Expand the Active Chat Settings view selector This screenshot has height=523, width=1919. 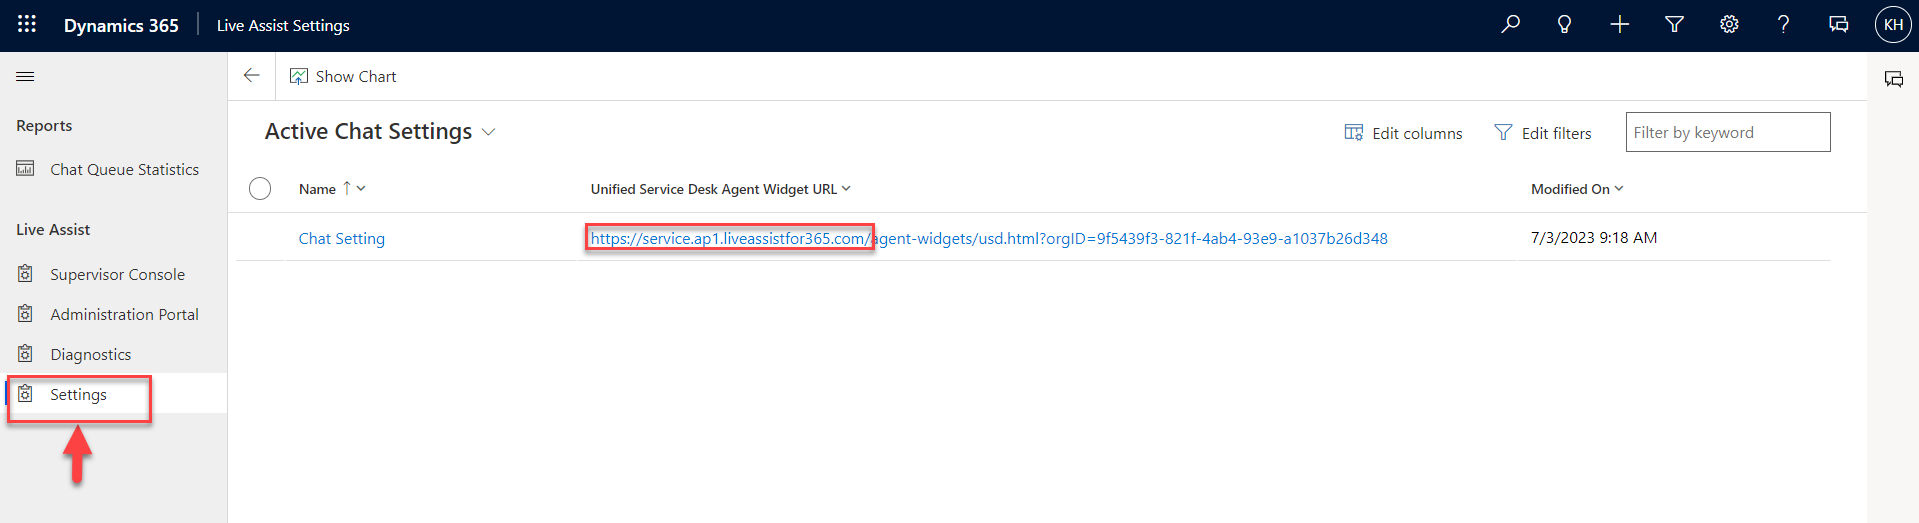[489, 132]
